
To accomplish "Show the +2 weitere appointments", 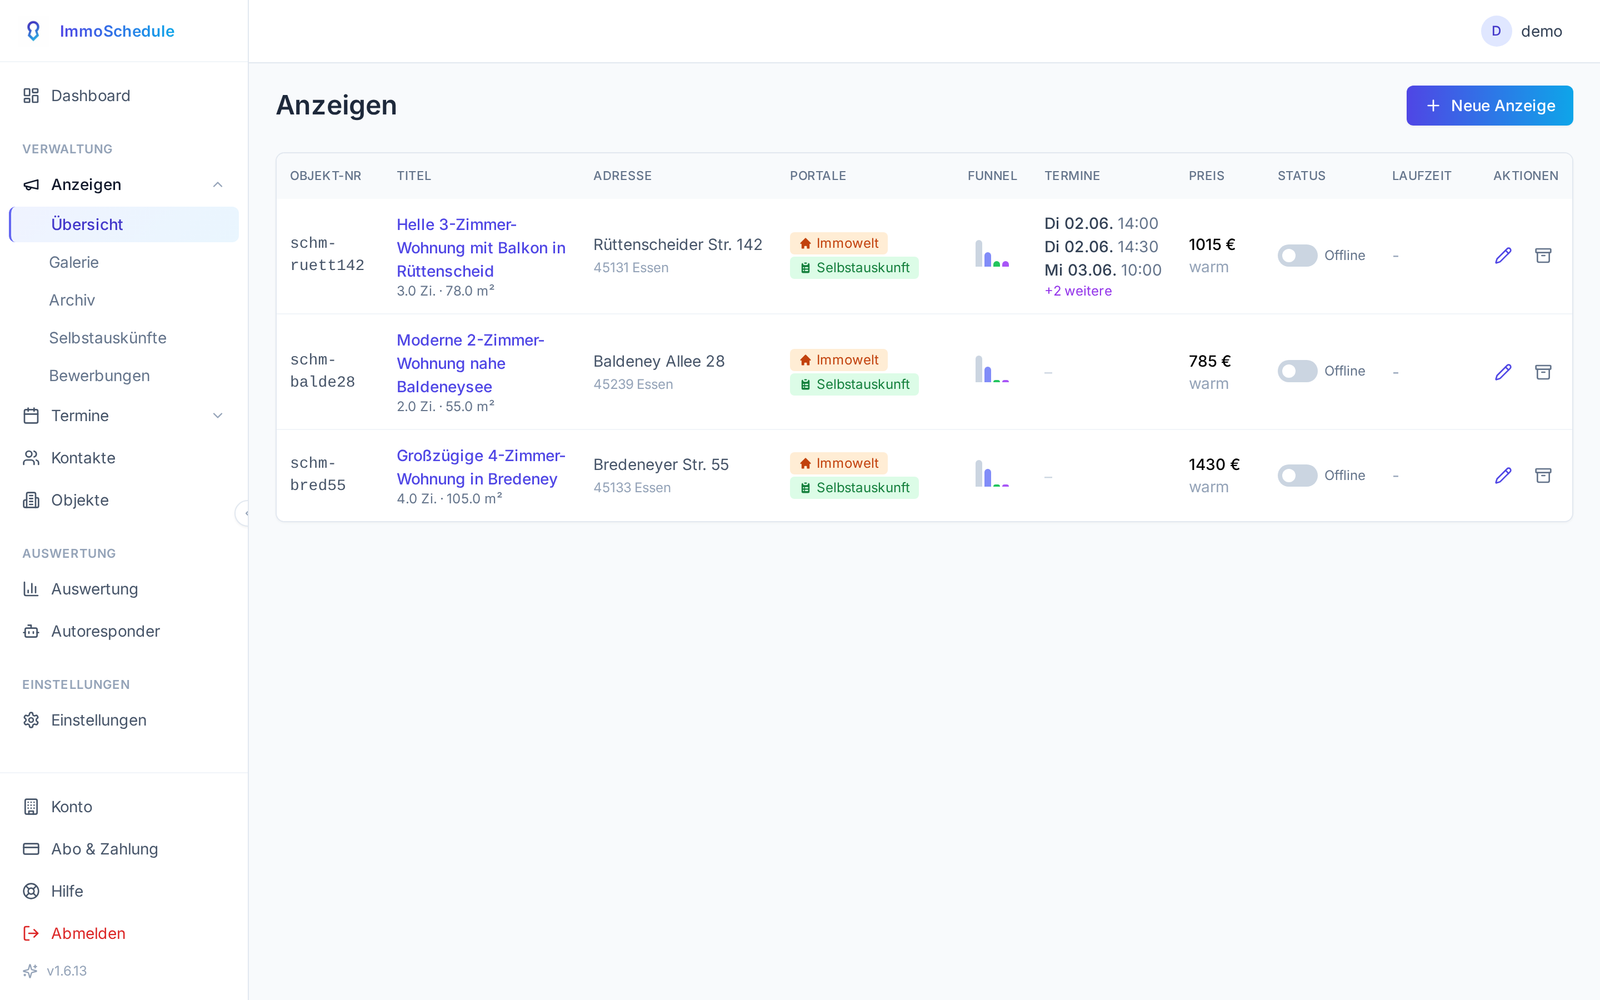I will click(1078, 291).
